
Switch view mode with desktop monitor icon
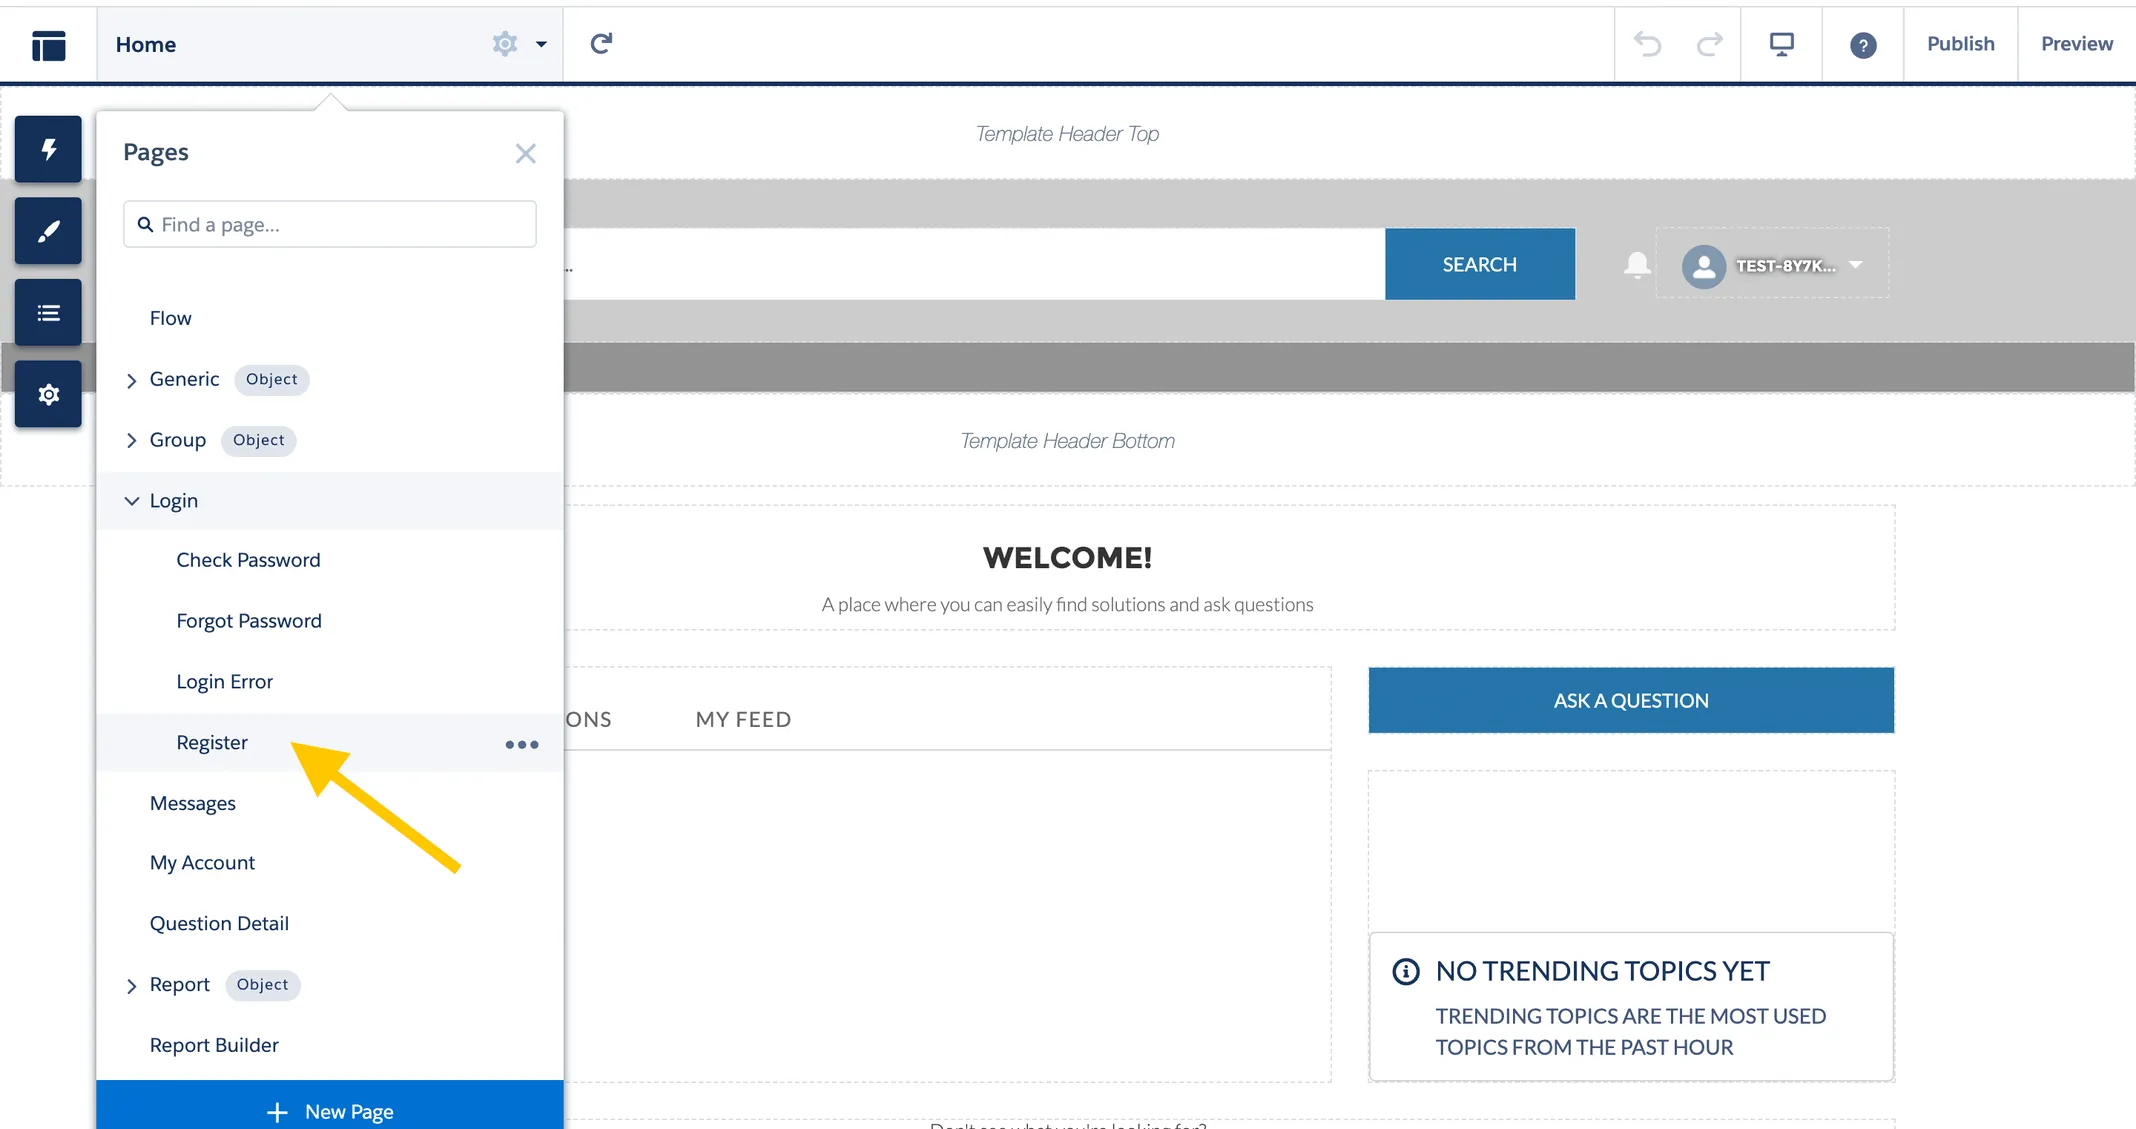(1781, 44)
